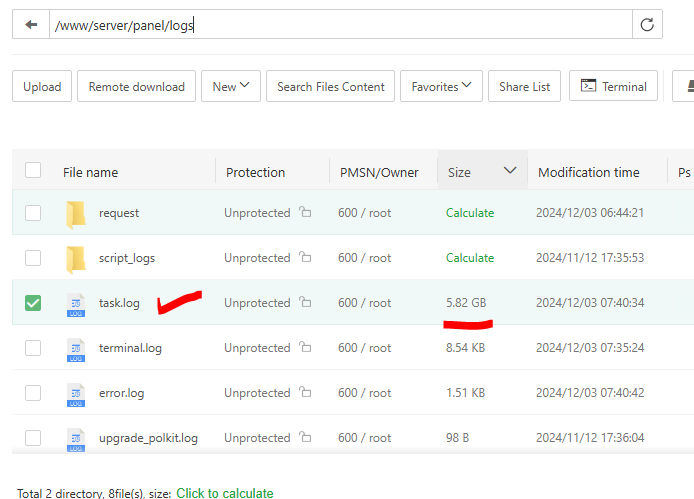
Task: Select the task.log file name
Action: click(119, 303)
